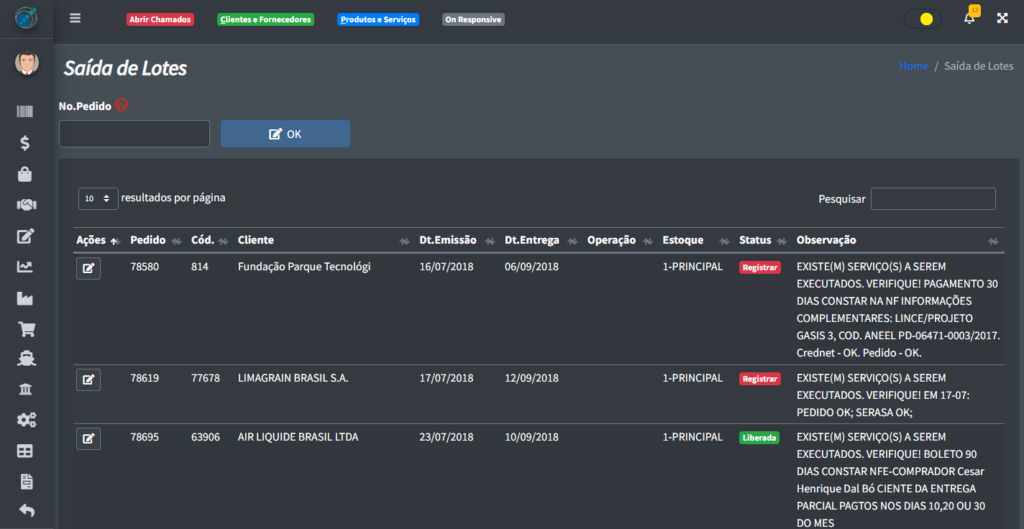Open the results per page dropdown

point(98,199)
